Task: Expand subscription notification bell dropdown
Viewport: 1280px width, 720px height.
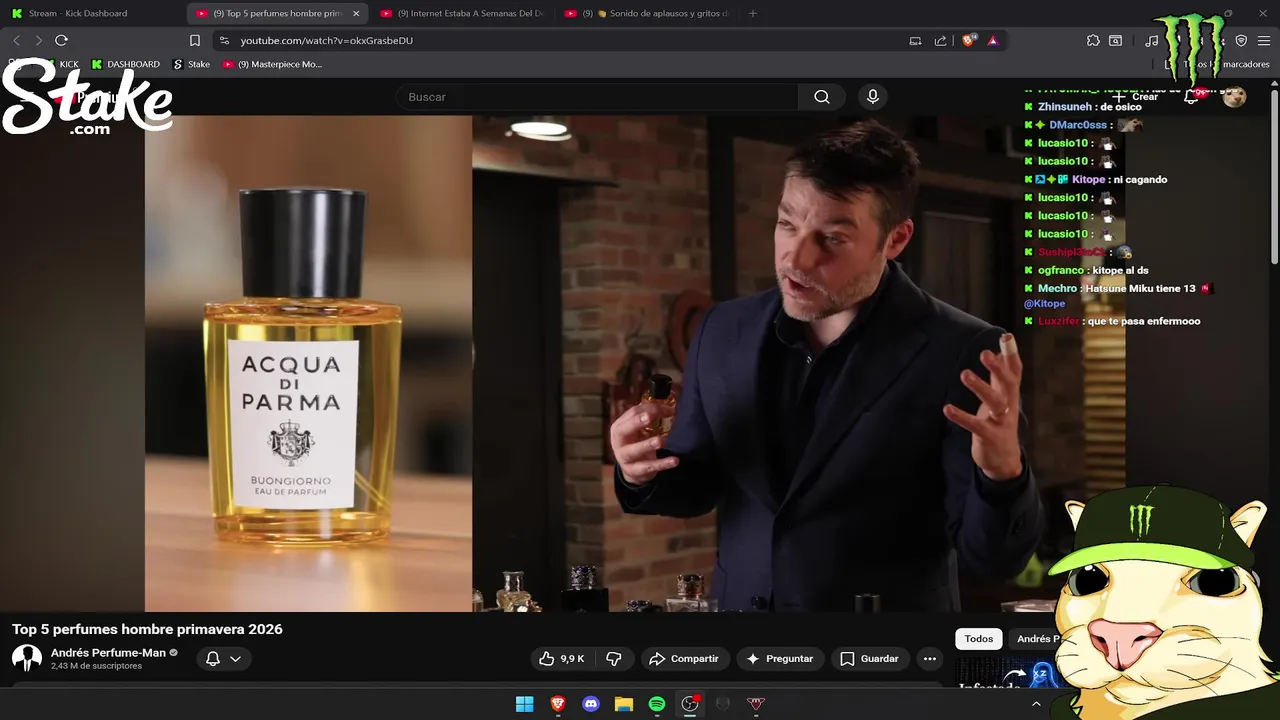Action: (224, 658)
